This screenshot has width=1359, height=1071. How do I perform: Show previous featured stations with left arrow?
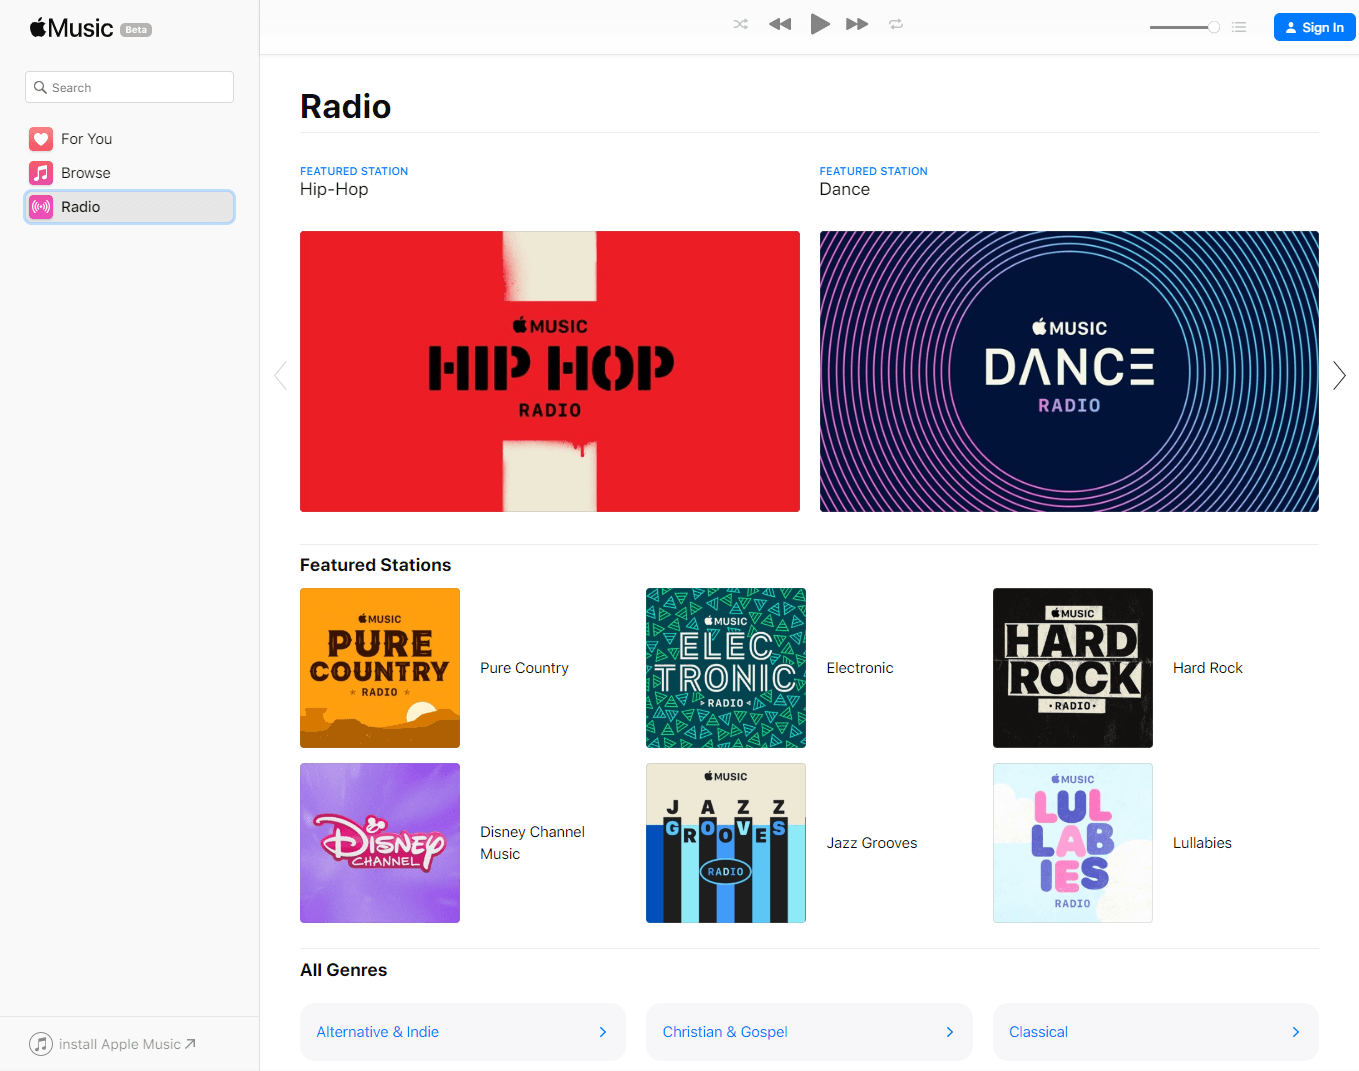(x=280, y=375)
